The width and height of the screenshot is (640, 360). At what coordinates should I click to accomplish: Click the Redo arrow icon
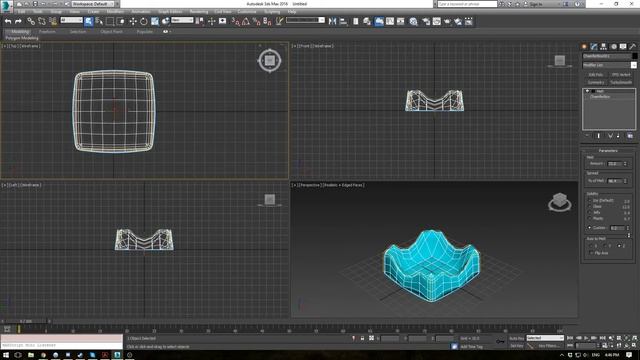pos(18,21)
